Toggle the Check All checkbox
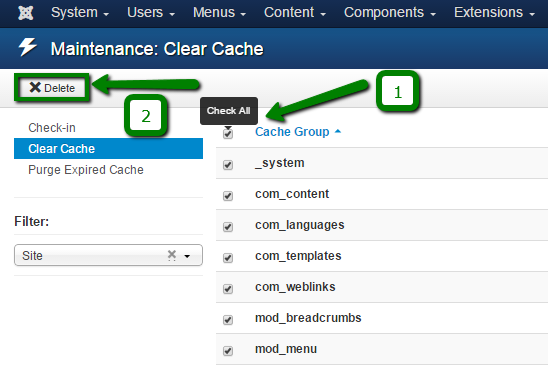The image size is (548, 390). tap(228, 133)
